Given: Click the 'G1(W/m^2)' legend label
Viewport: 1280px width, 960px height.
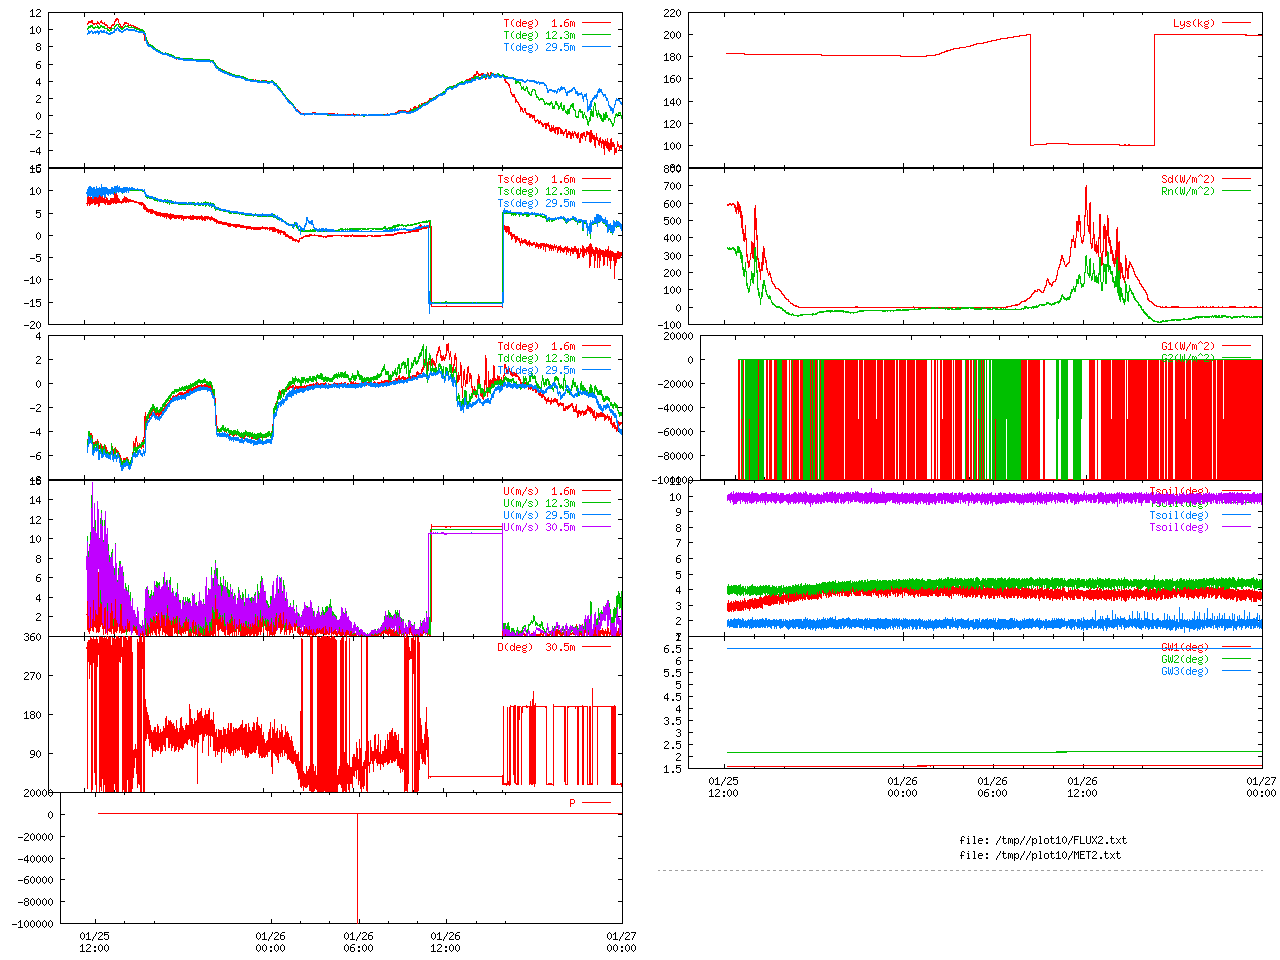Looking at the screenshot, I should (1188, 346).
